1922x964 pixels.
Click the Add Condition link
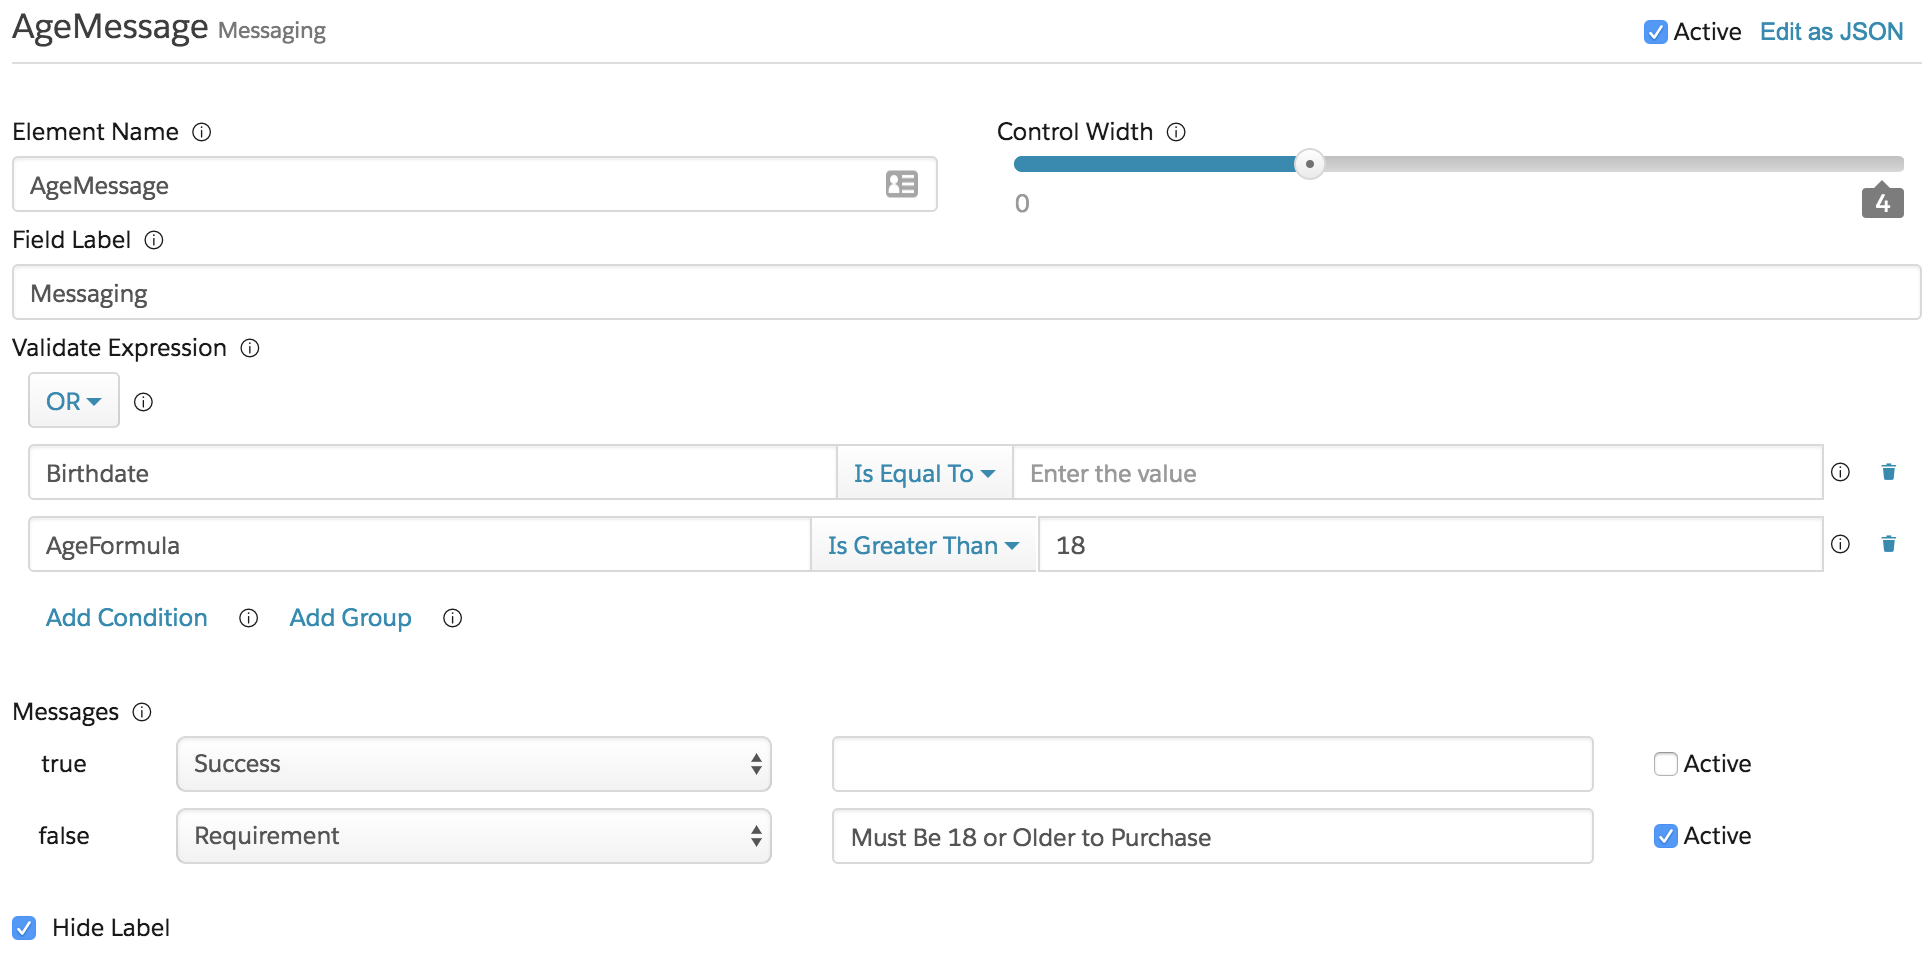point(127,618)
